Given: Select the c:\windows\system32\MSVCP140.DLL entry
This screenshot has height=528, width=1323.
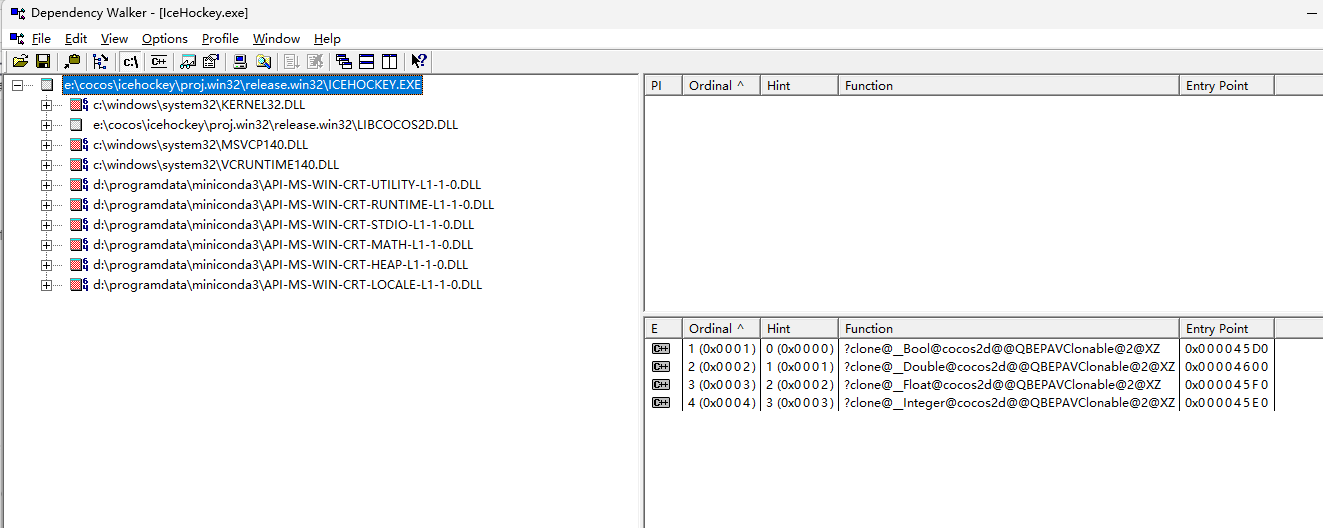Looking at the screenshot, I should [x=200, y=145].
